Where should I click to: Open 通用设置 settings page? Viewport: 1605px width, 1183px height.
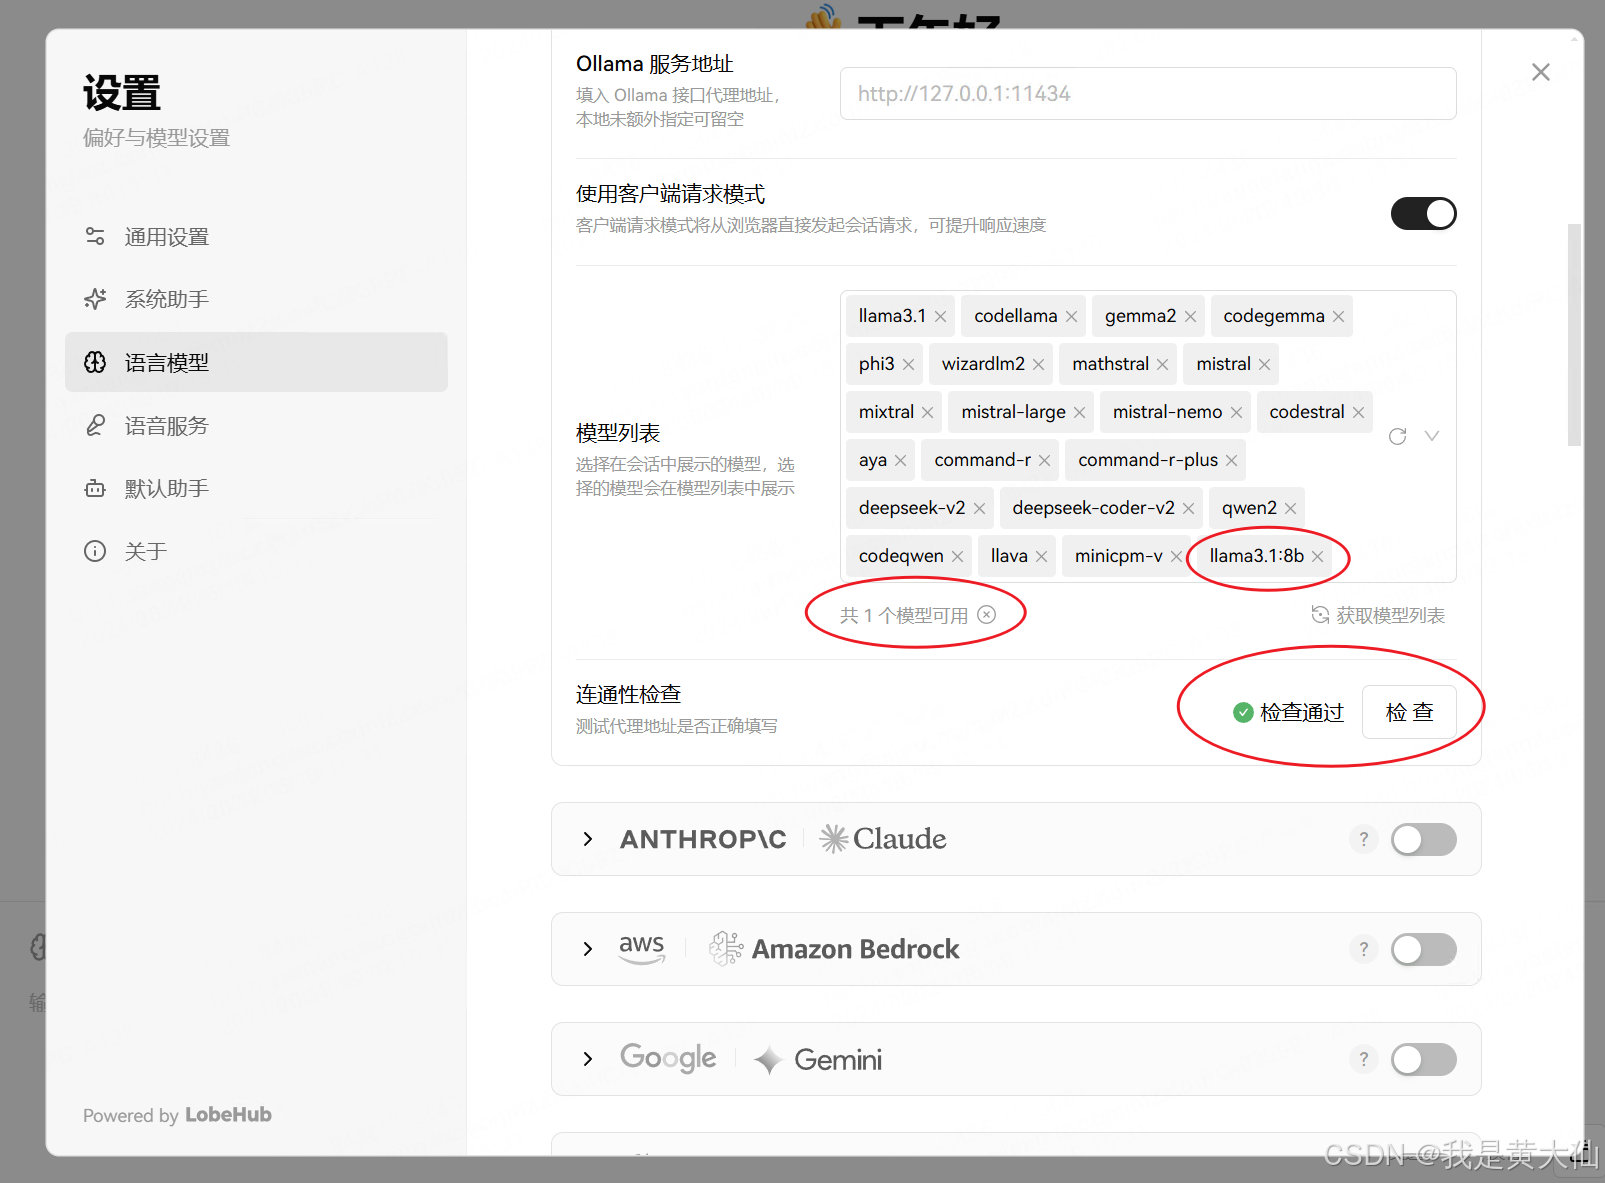coord(256,237)
